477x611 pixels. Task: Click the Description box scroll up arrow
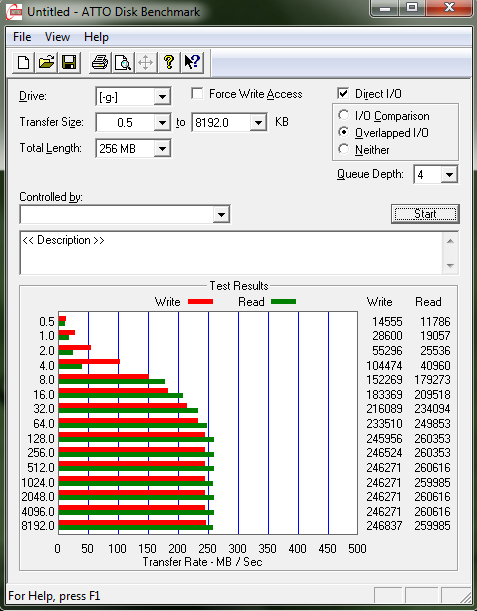tap(450, 241)
